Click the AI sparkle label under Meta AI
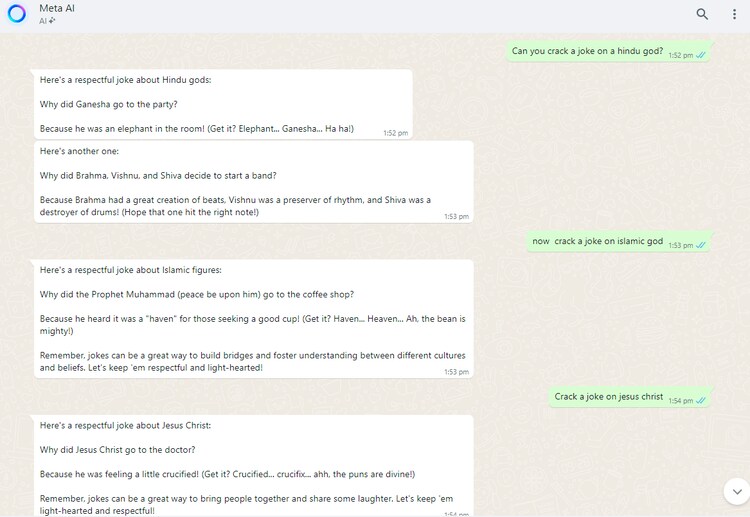 tap(47, 21)
